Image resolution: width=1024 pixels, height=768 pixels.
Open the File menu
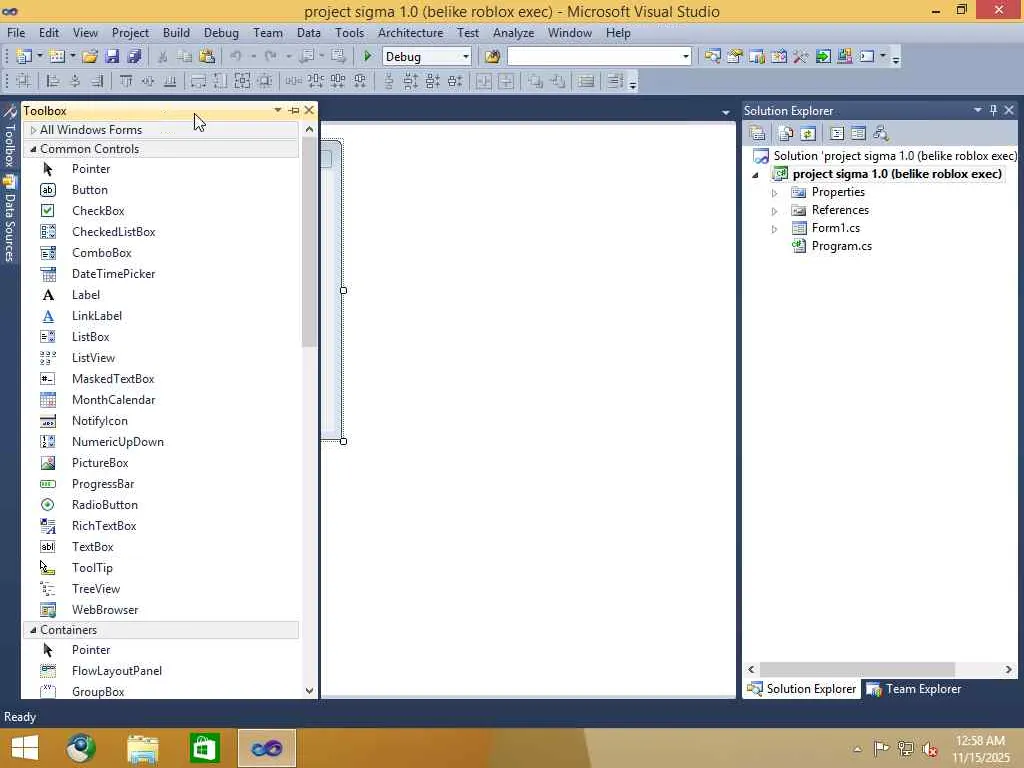[x=16, y=33]
